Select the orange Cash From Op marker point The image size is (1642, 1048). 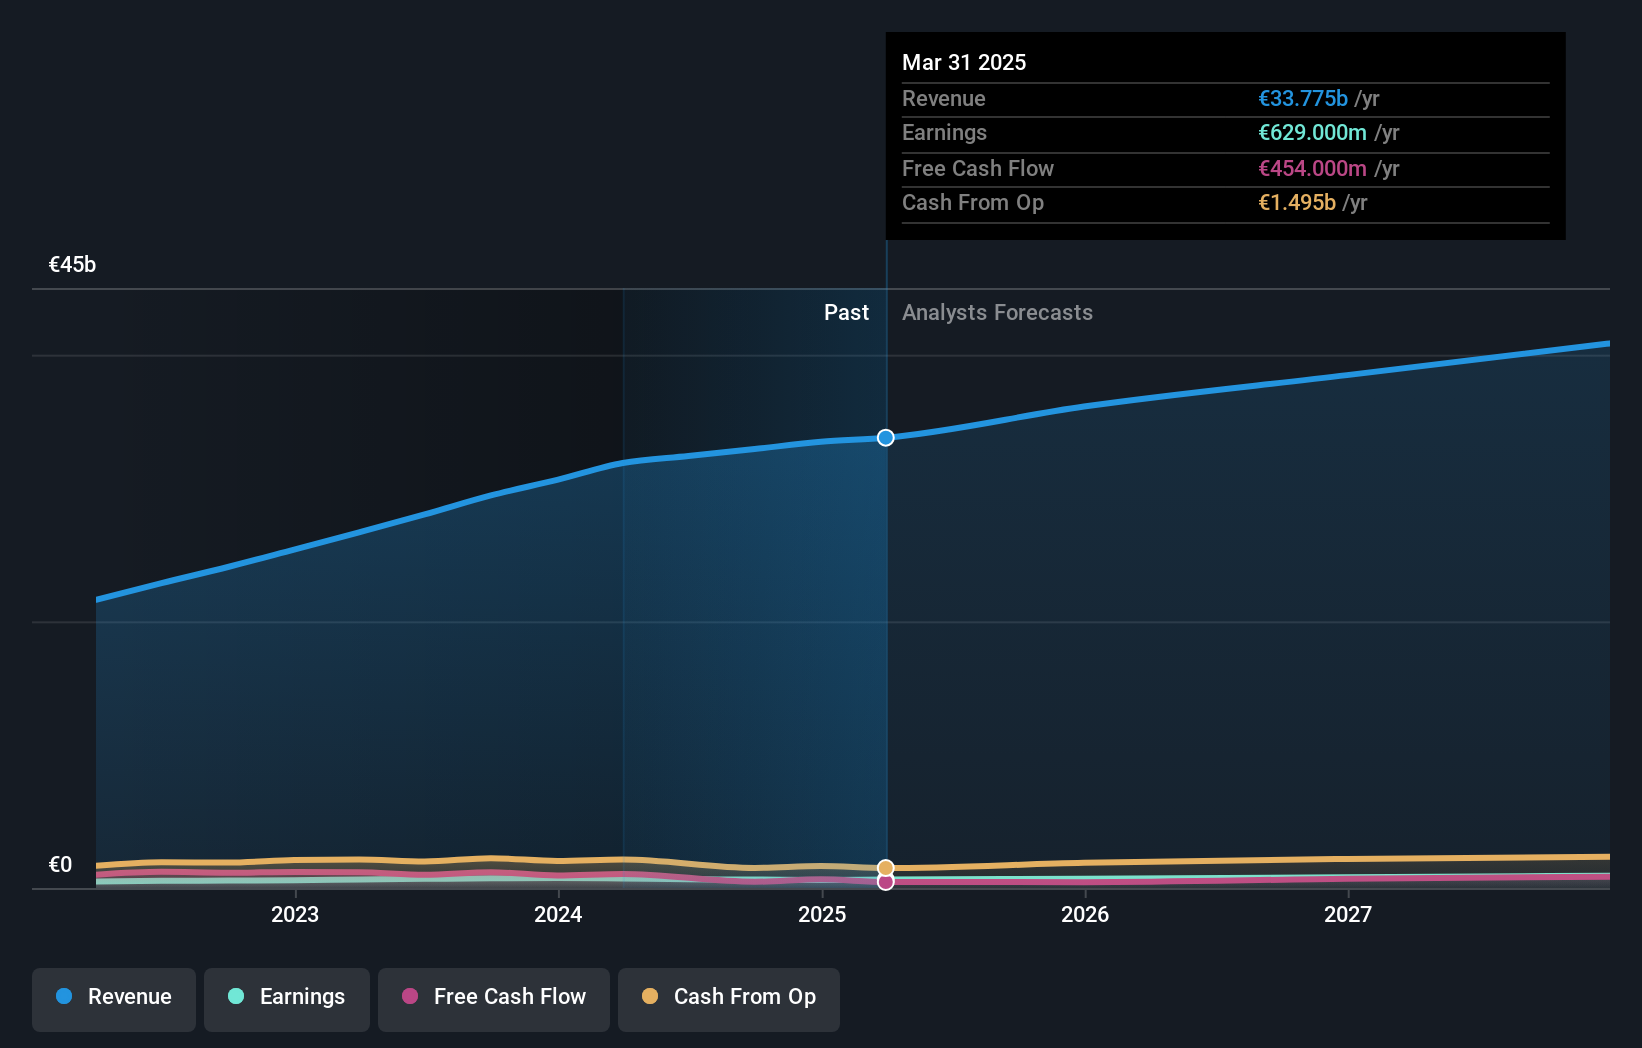tap(886, 868)
